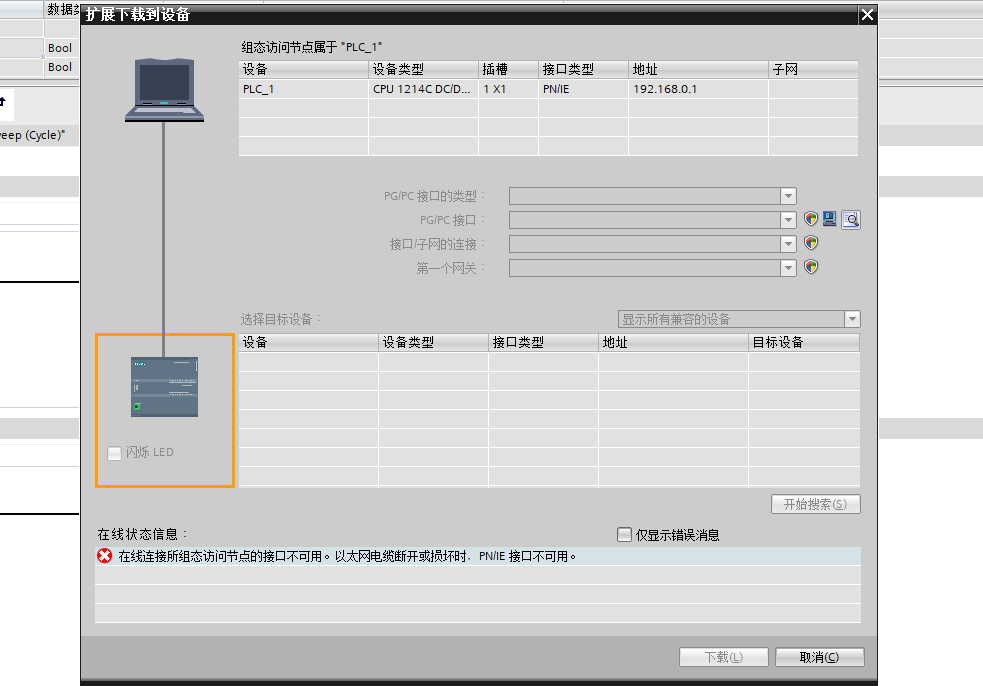Click the red error icon in status list
The width and height of the screenshot is (983, 686).
point(105,556)
